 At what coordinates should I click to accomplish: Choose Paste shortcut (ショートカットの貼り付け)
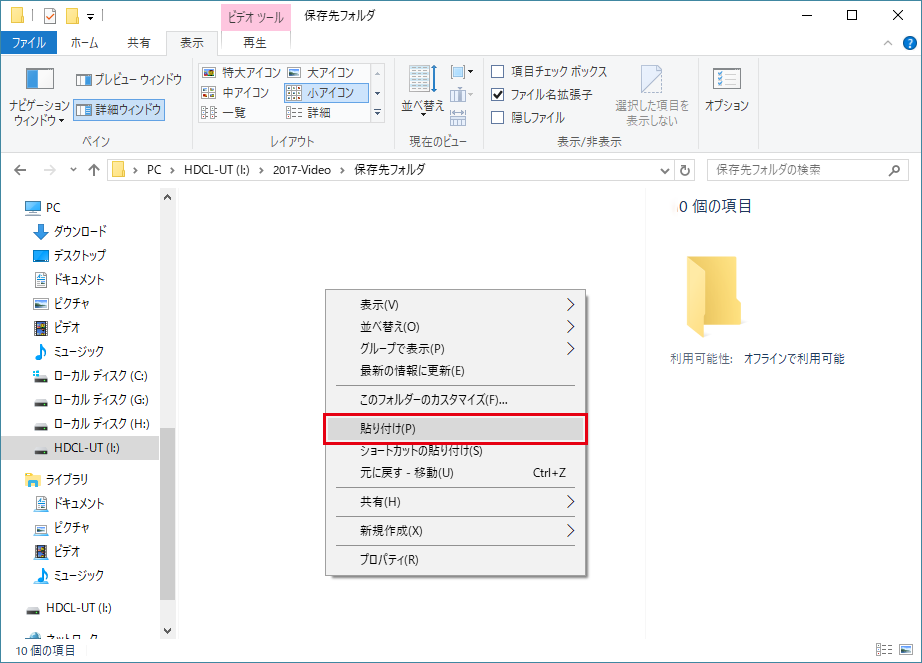click(x=455, y=451)
